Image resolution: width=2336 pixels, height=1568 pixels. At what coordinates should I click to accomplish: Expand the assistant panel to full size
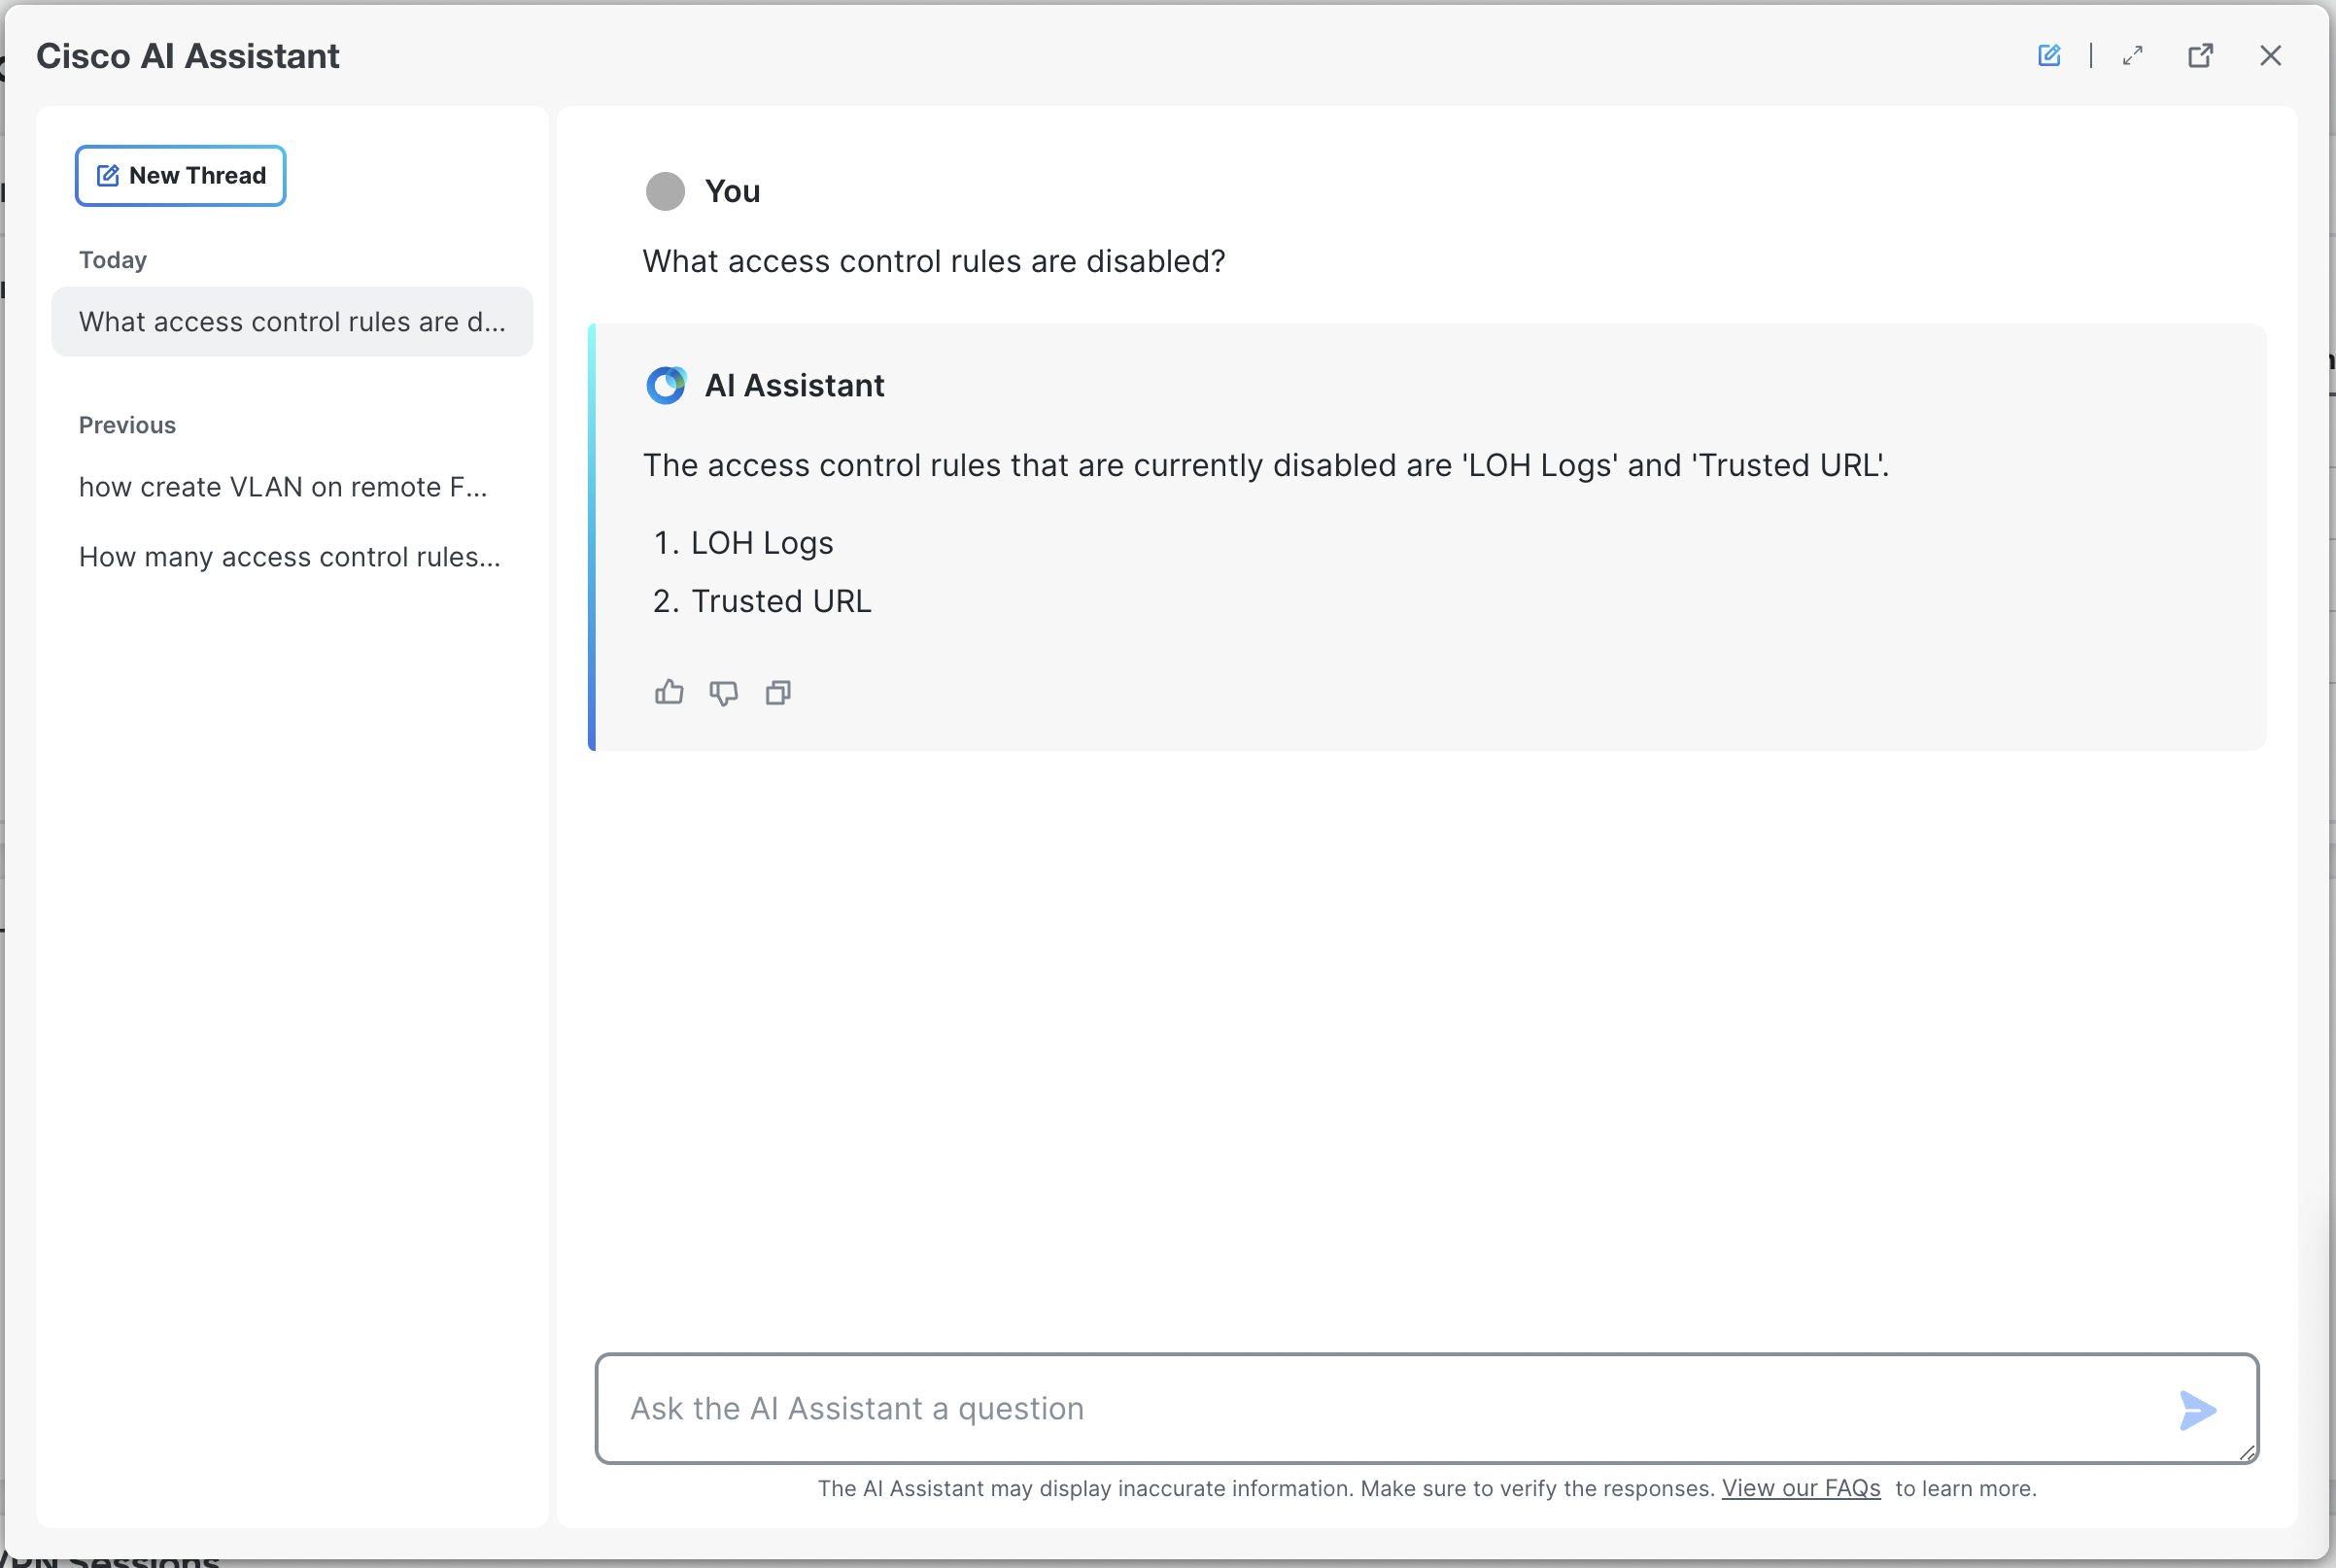2132,55
